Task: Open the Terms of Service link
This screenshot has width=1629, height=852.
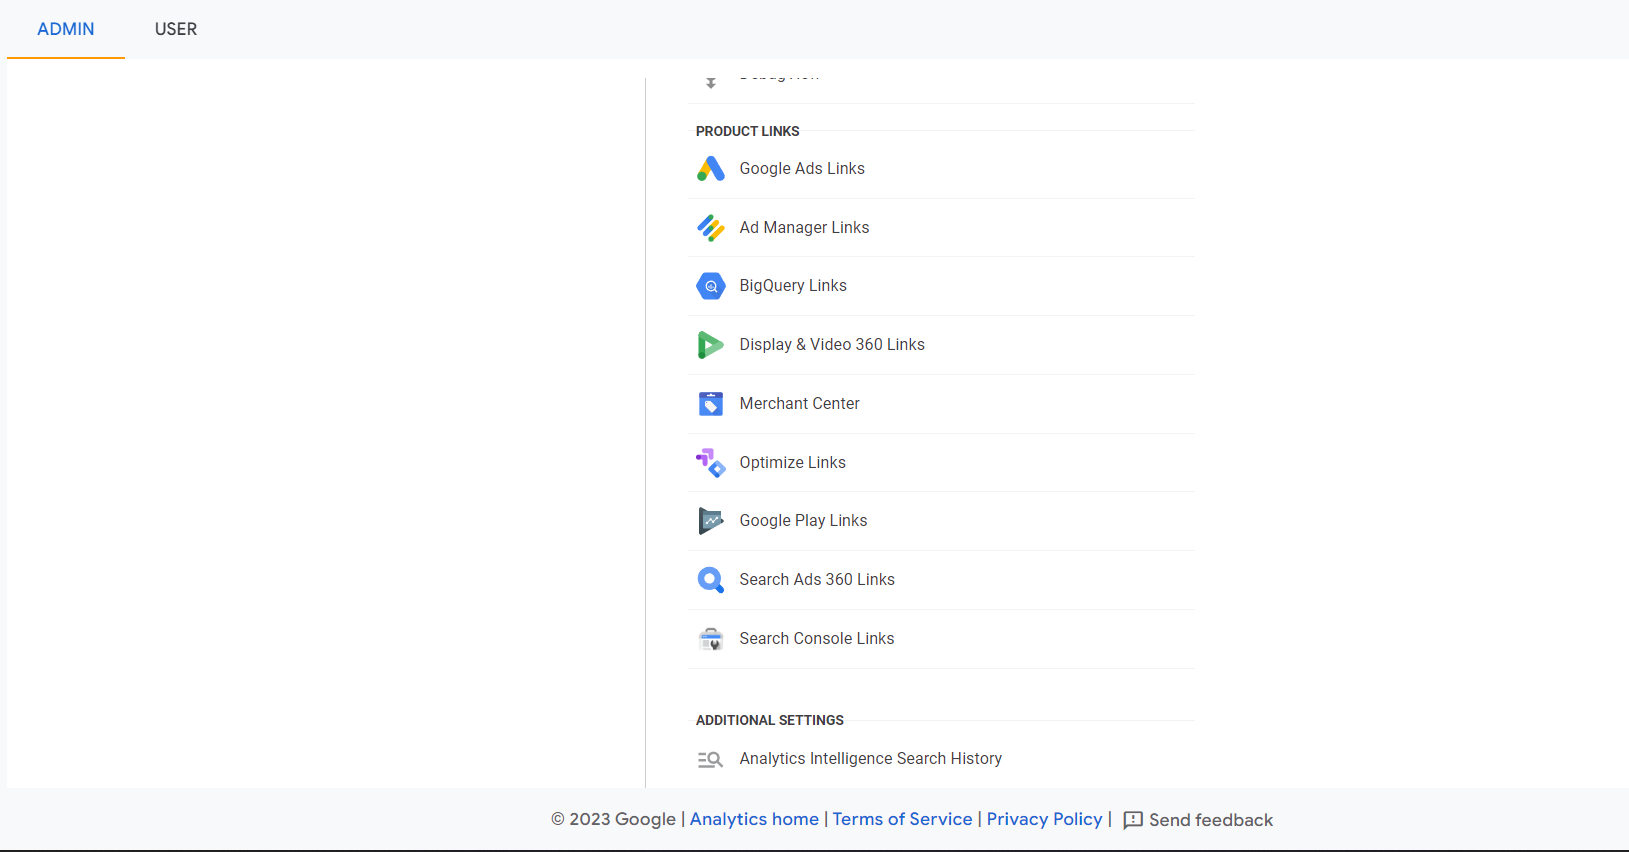Action: click(x=902, y=819)
